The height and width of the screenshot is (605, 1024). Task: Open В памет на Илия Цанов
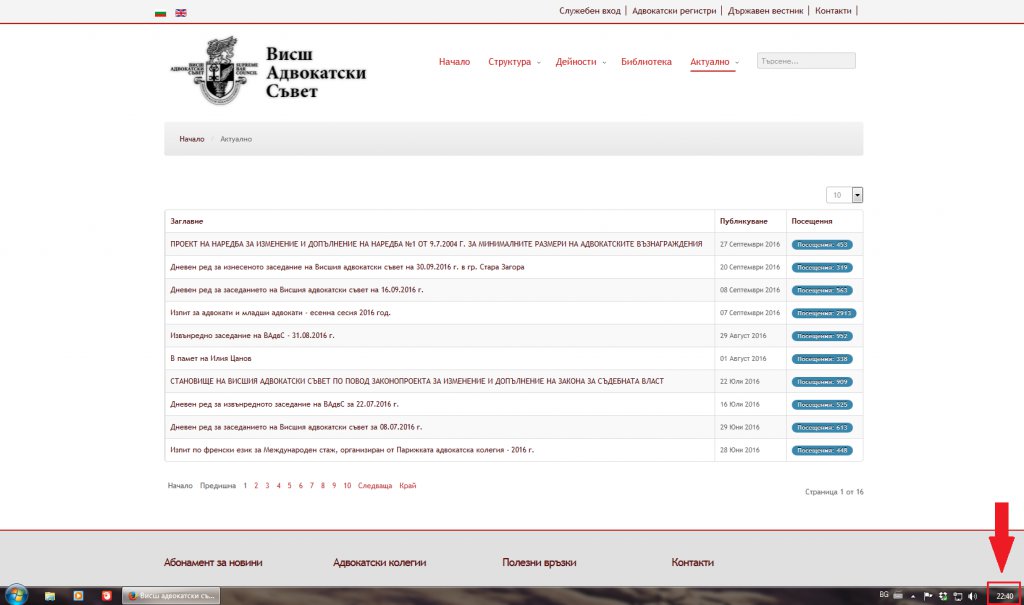click(210, 359)
